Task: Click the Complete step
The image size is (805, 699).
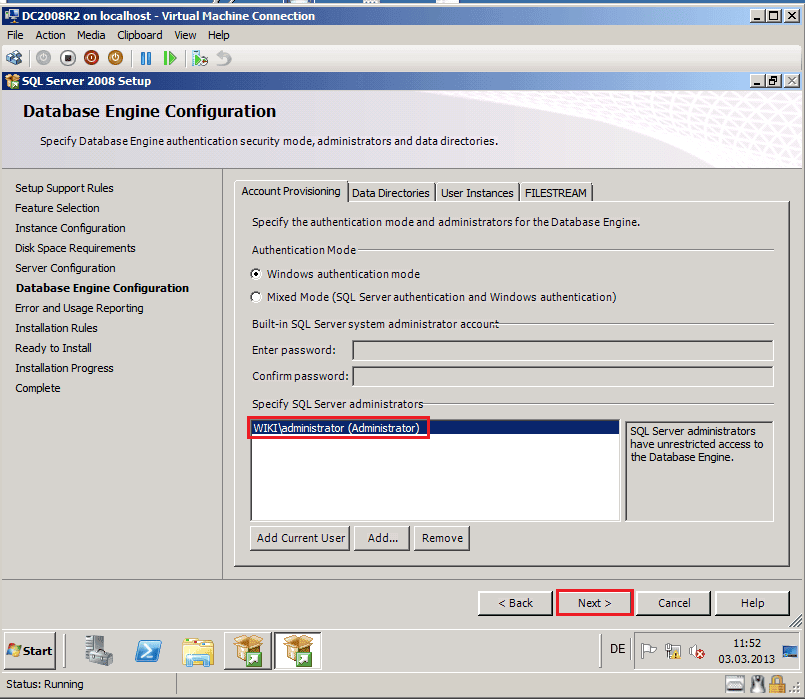Action: 37,389
